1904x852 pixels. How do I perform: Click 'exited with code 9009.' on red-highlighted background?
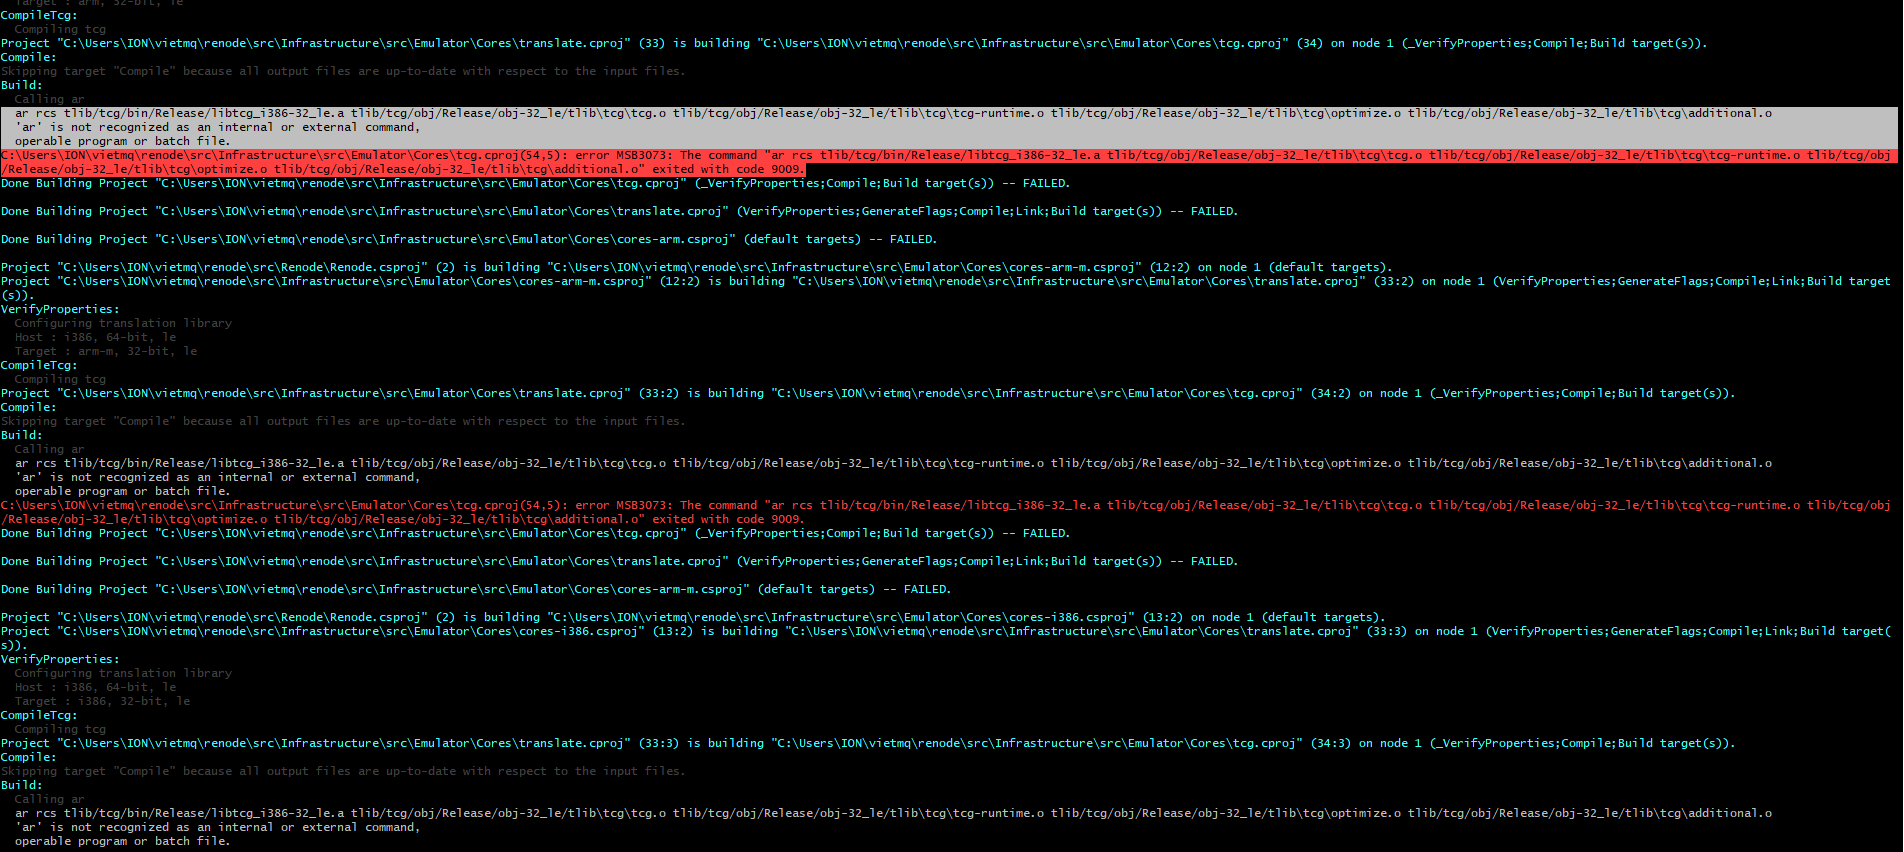tap(727, 169)
